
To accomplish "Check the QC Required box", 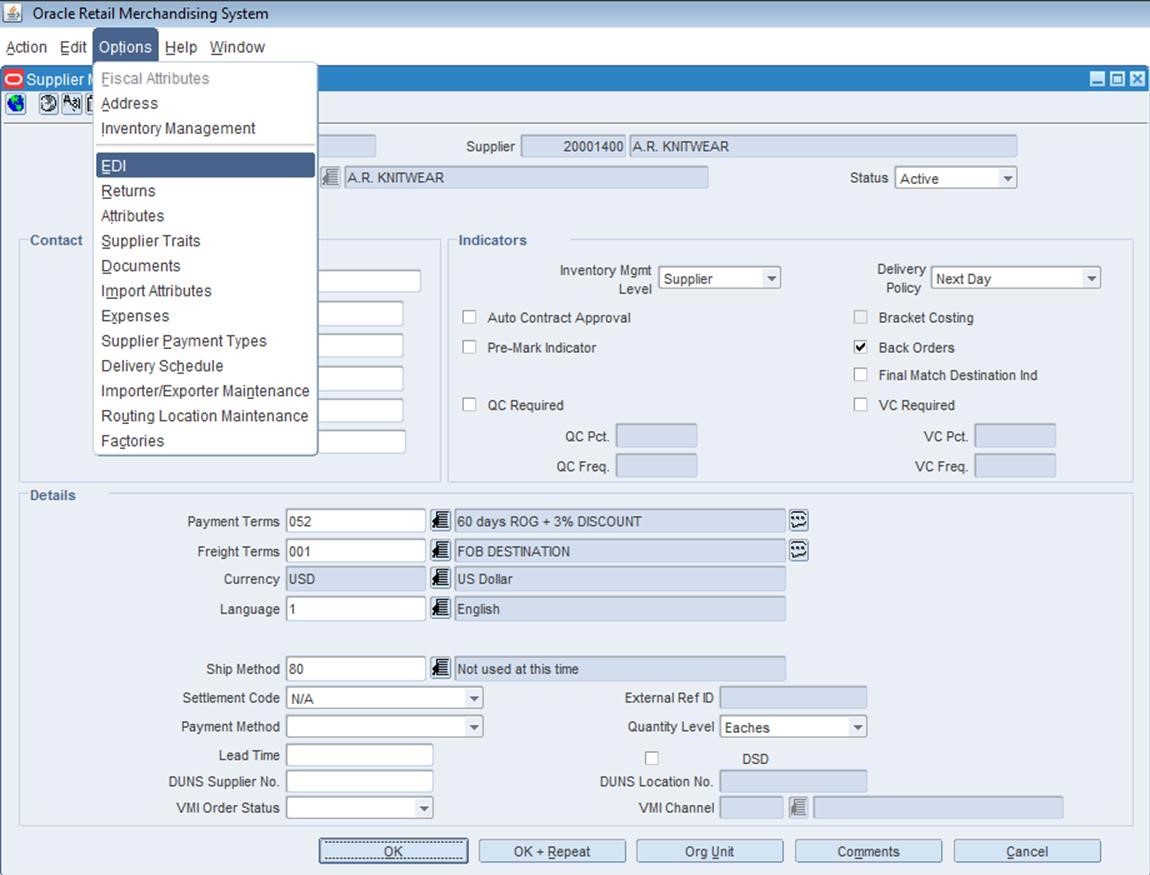I will 469,404.
